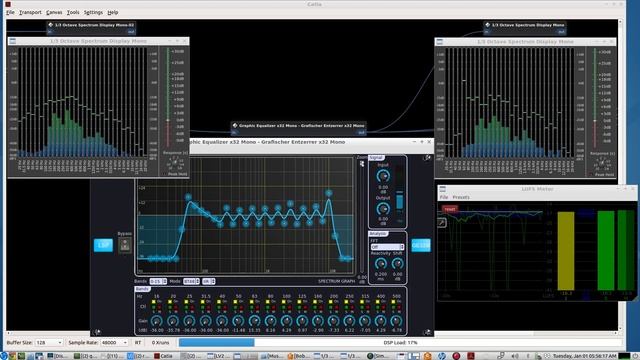The width and height of the screenshot is (640, 360).
Task: Adjust the Output gain knob in Signal panel
Action: [x=383, y=209]
